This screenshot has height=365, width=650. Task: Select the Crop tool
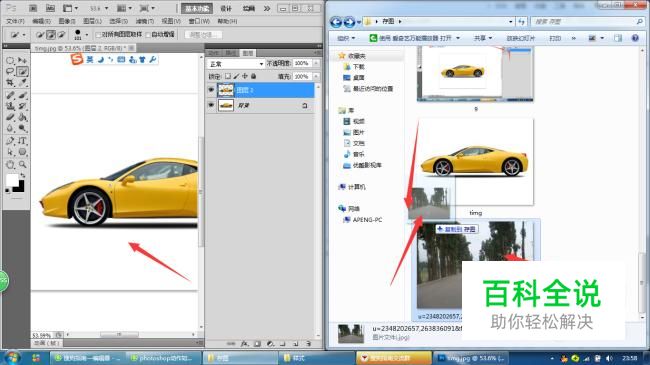10,83
